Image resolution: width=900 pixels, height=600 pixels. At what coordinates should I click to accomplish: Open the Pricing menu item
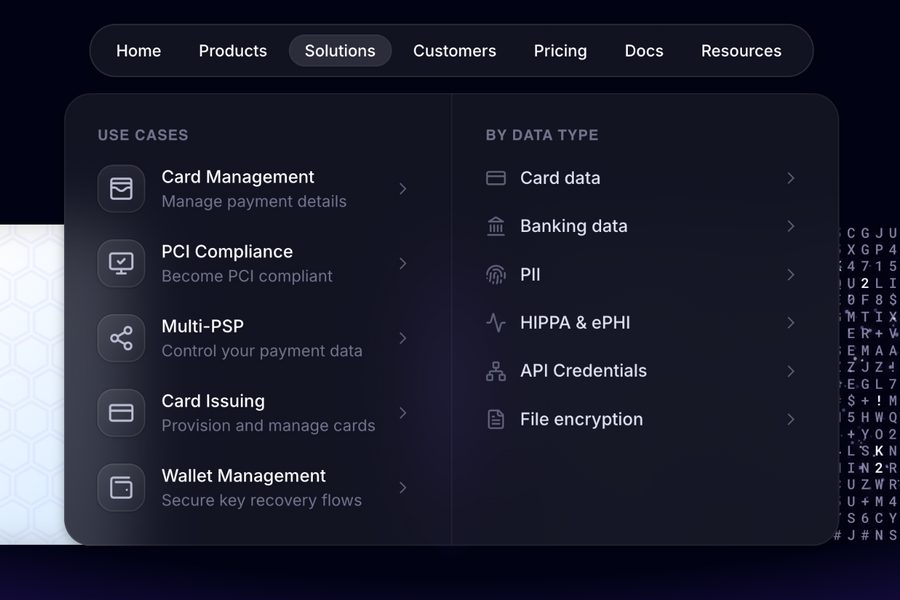point(560,50)
